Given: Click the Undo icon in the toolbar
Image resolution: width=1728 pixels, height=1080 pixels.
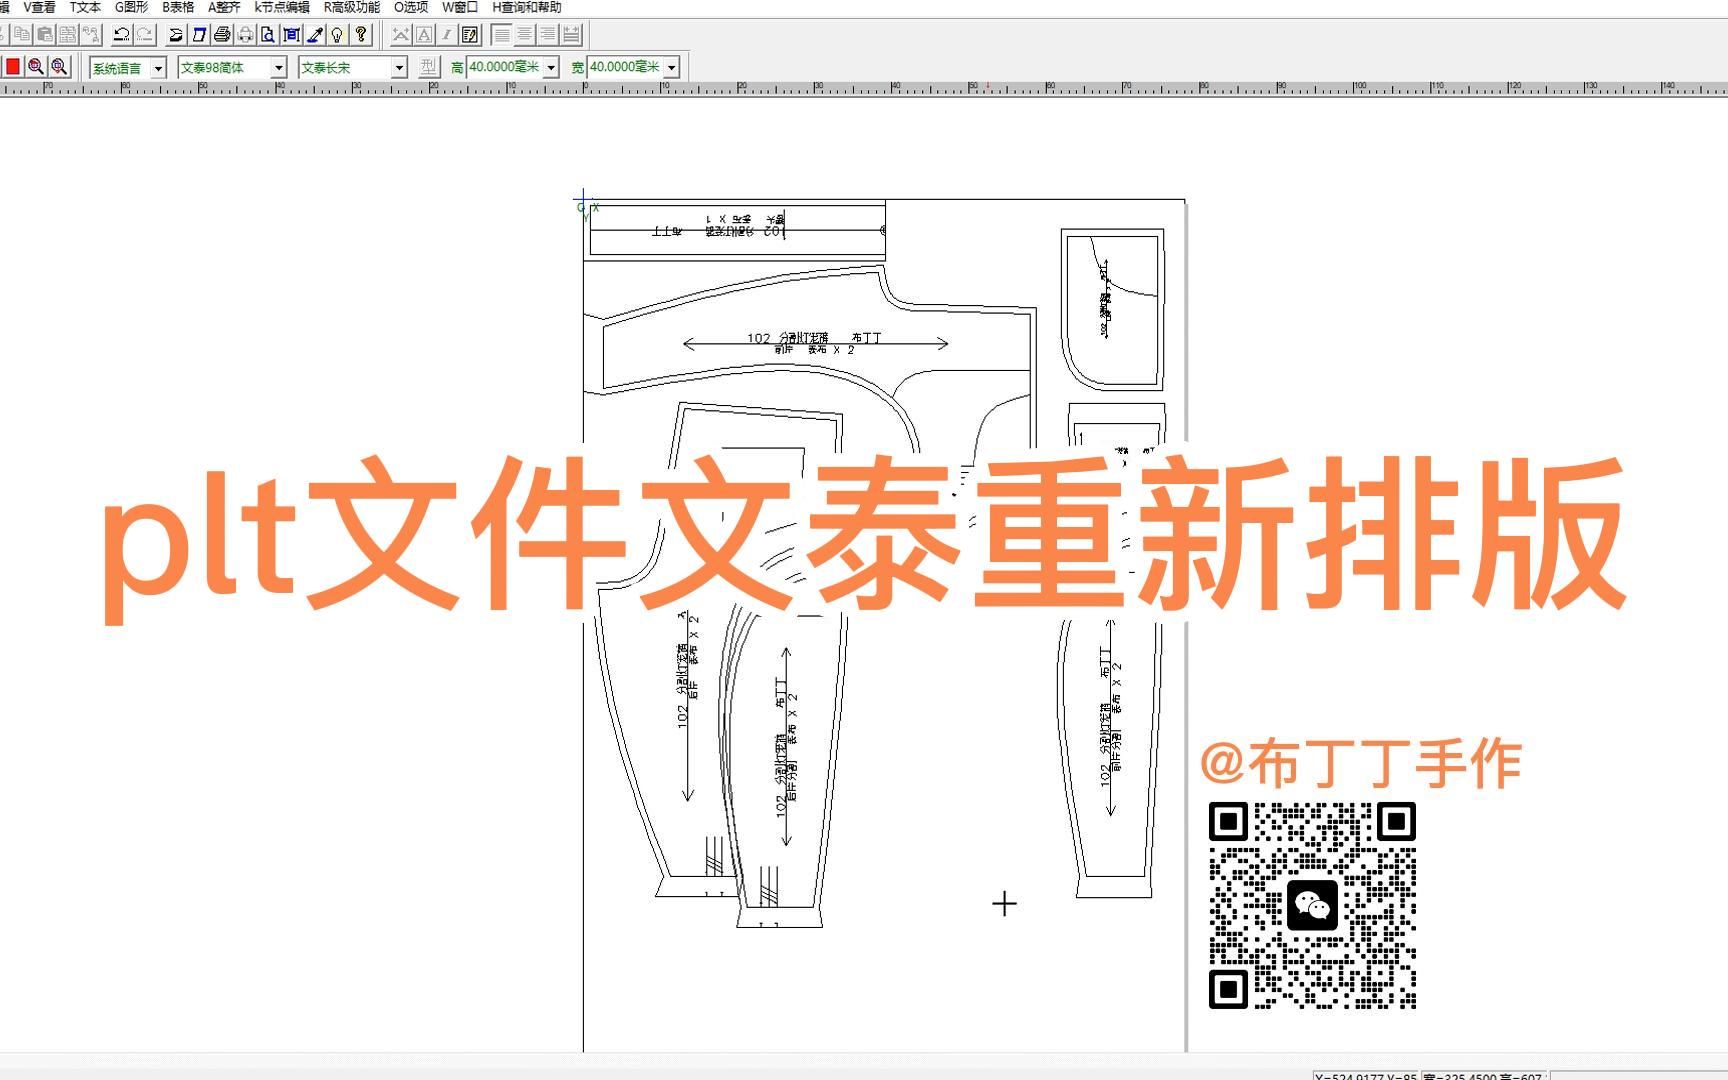Looking at the screenshot, I should click(x=122, y=34).
